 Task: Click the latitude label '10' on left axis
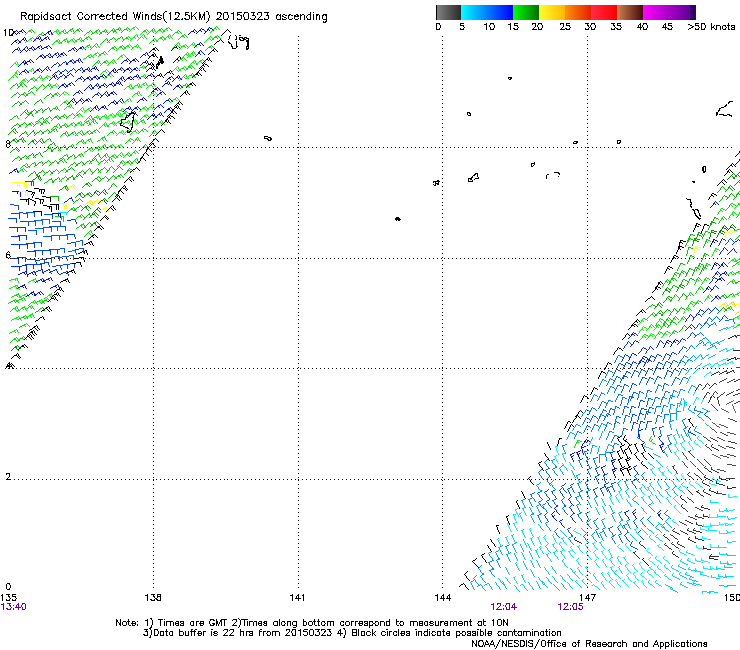tap(8, 33)
